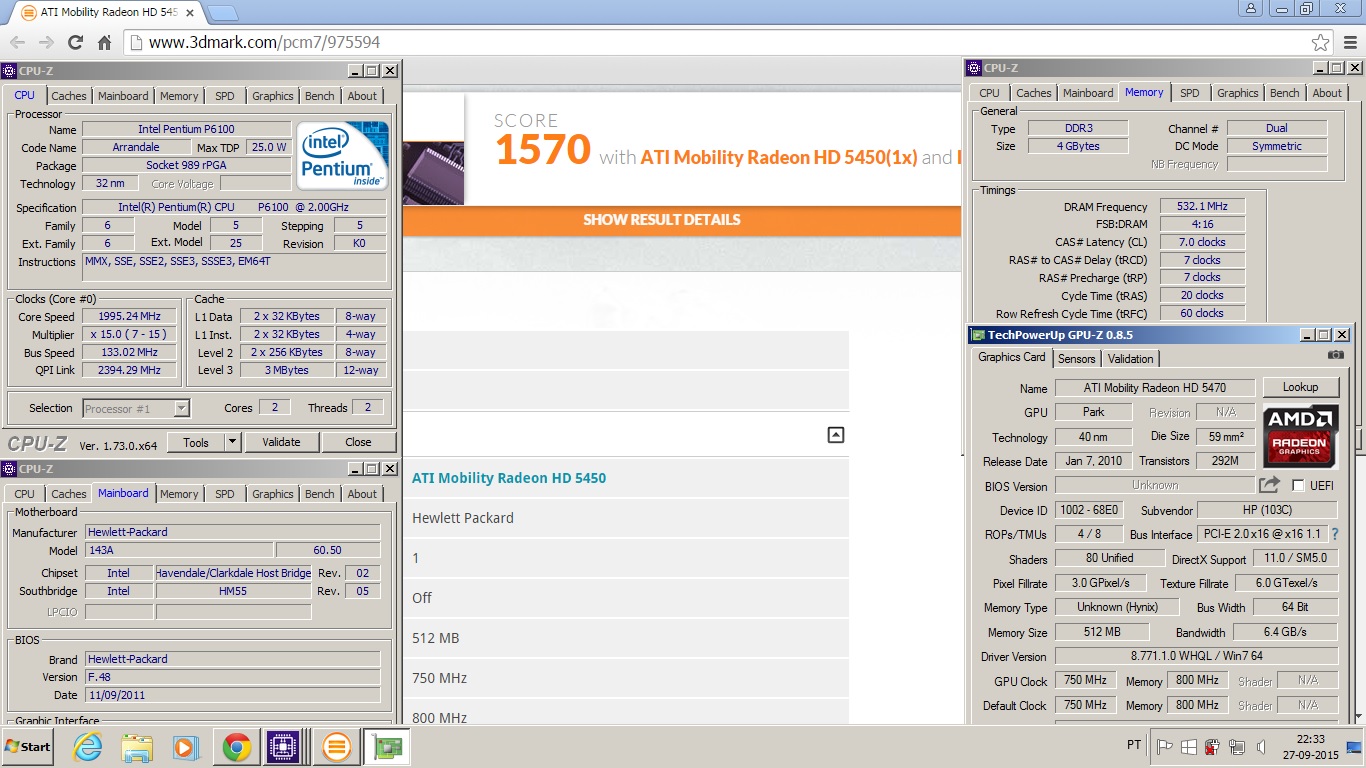Click the Code Name value Arrandale
This screenshot has width=1366, height=768.
coord(135,147)
